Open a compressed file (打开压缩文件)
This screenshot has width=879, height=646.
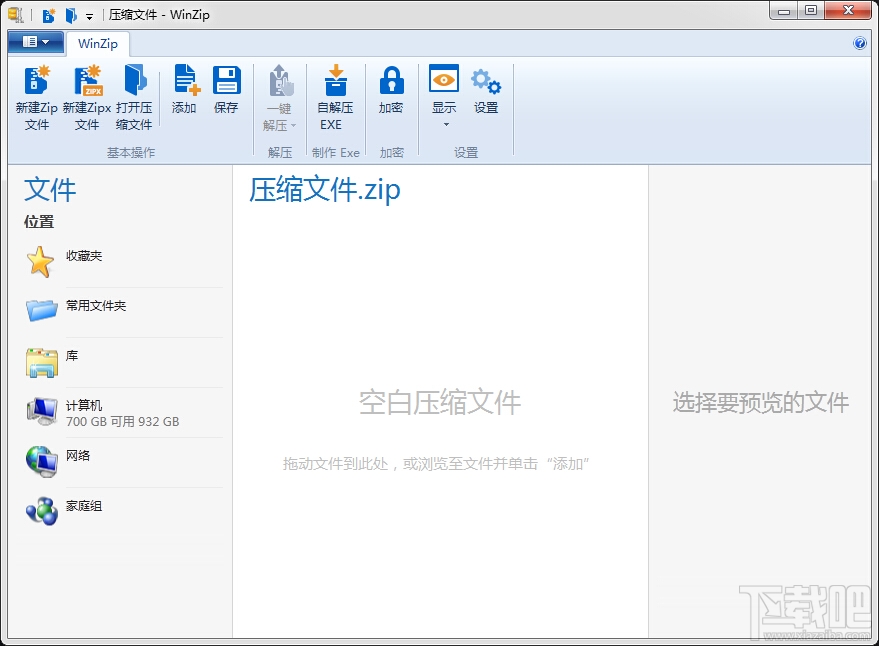tap(134, 98)
